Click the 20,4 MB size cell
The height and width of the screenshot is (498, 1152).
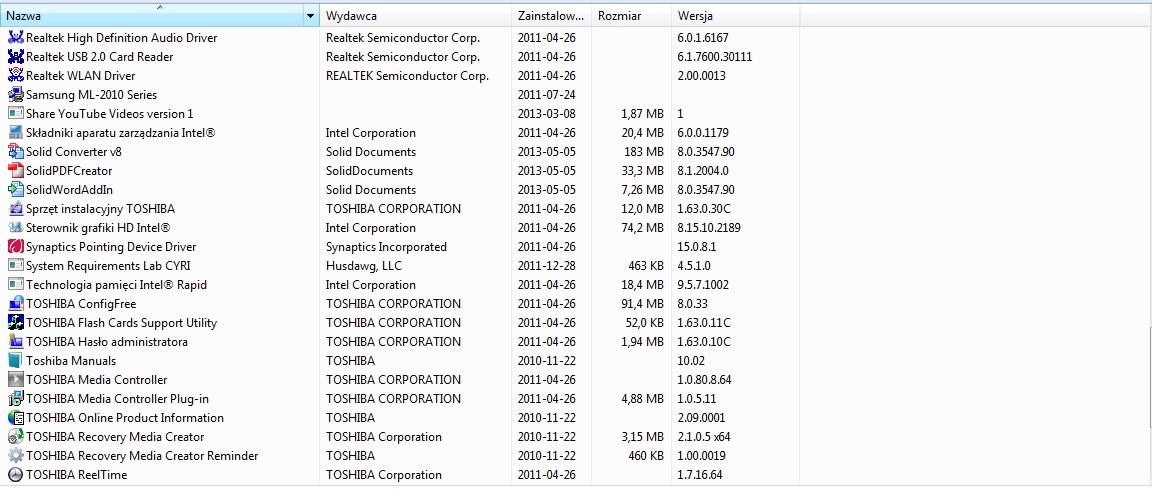pyautogui.click(x=642, y=133)
